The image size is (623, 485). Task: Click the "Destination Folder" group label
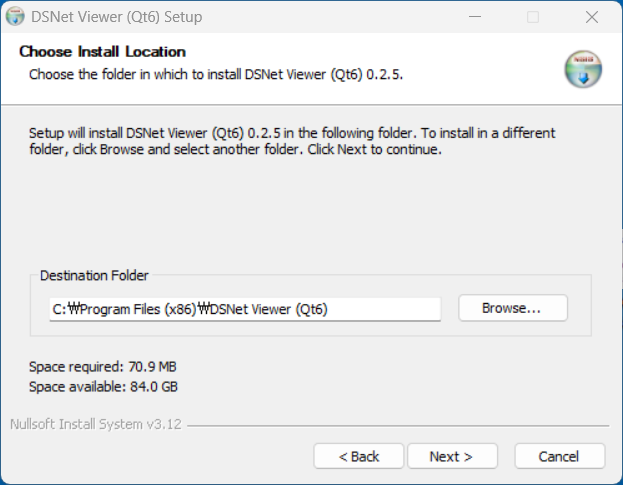point(94,275)
